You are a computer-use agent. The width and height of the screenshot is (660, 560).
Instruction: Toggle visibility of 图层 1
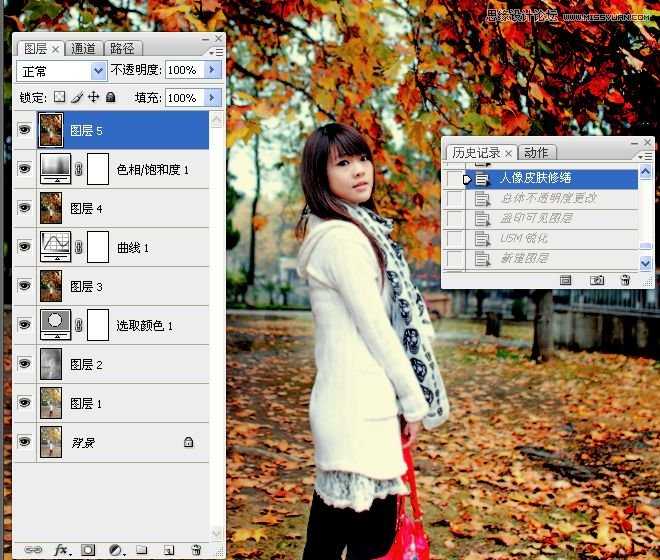[x=24, y=403]
